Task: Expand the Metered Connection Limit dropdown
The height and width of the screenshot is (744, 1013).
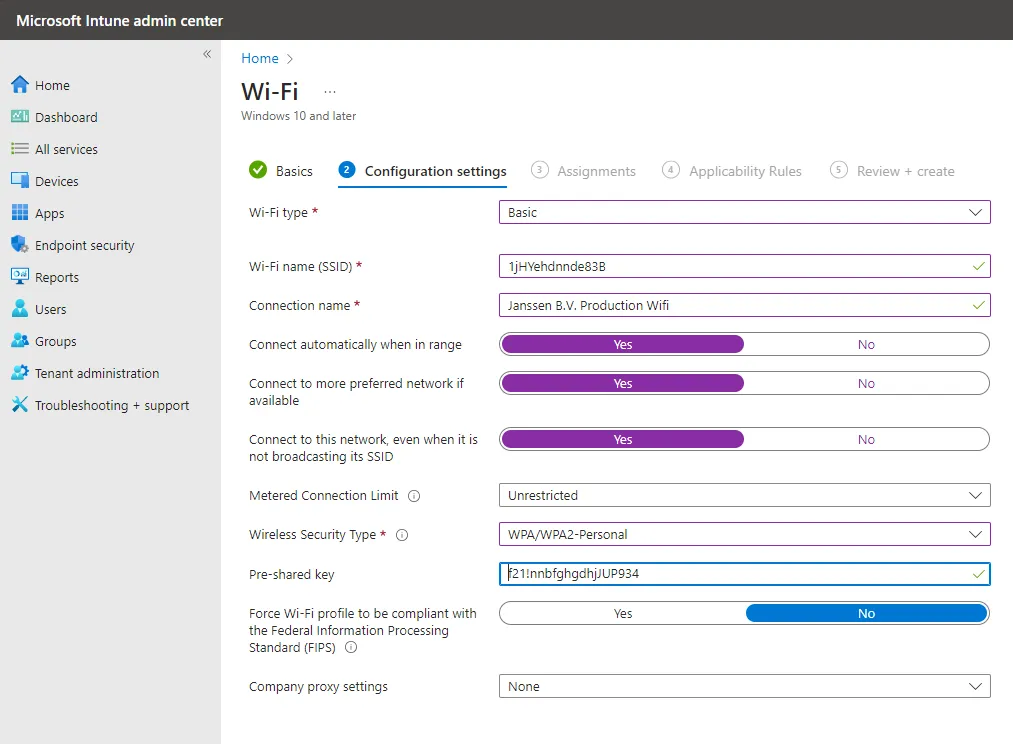Action: (x=744, y=495)
